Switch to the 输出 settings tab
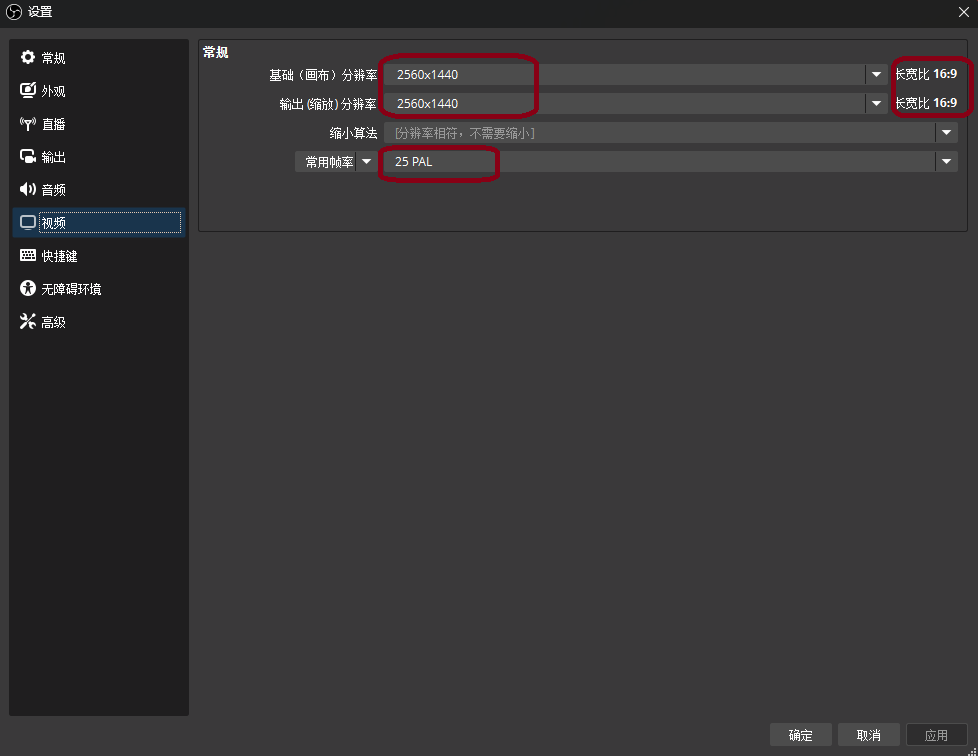This screenshot has height=756, width=978. coord(99,157)
